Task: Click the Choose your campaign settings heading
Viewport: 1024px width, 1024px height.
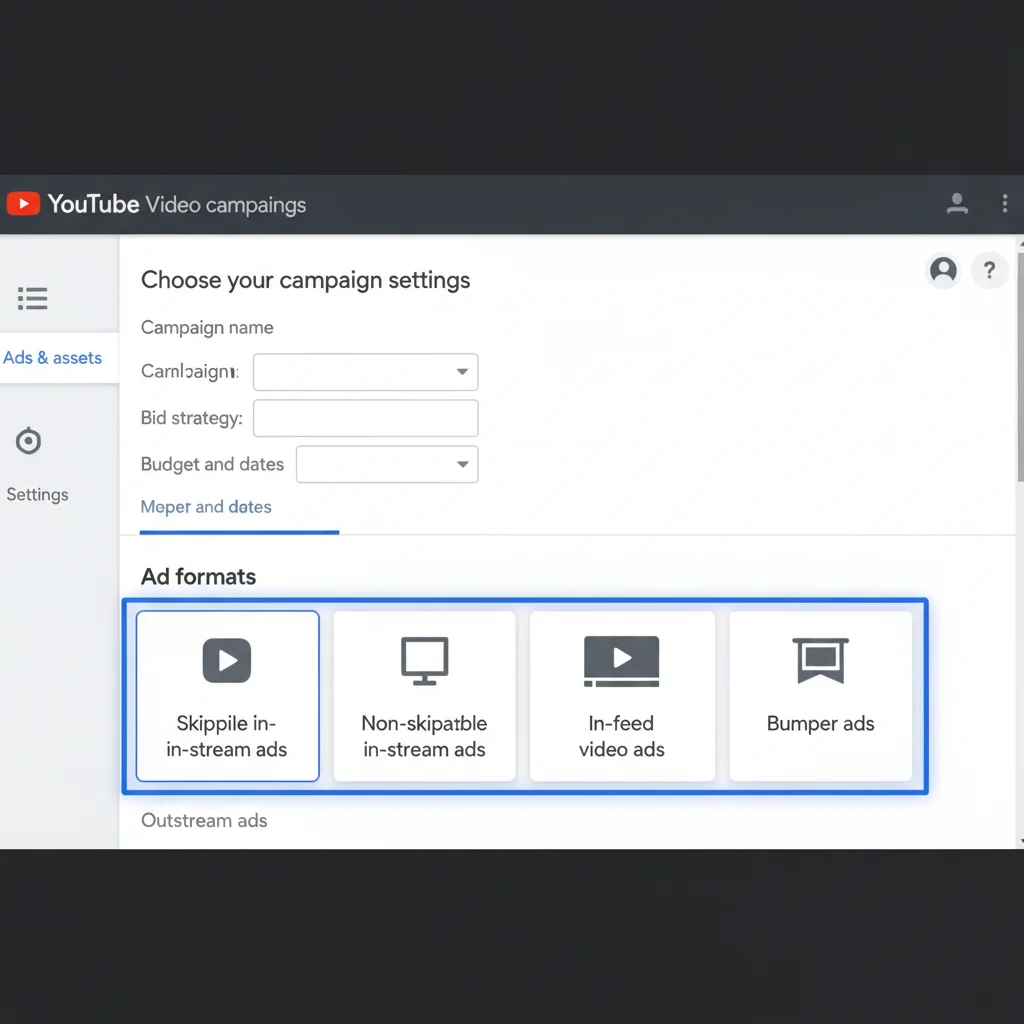Action: [306, 280]
